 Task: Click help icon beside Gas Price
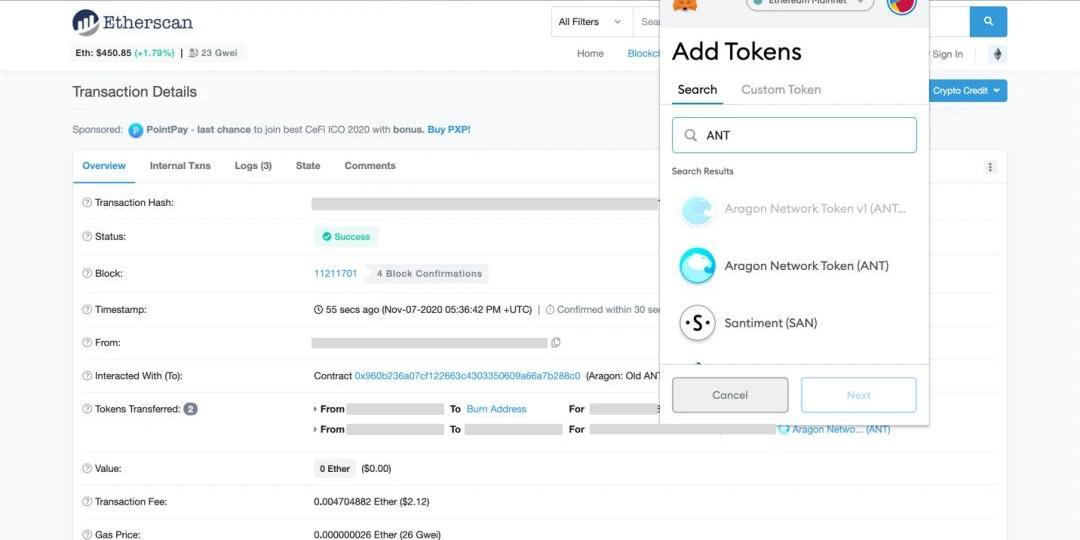tap(87, 535)
